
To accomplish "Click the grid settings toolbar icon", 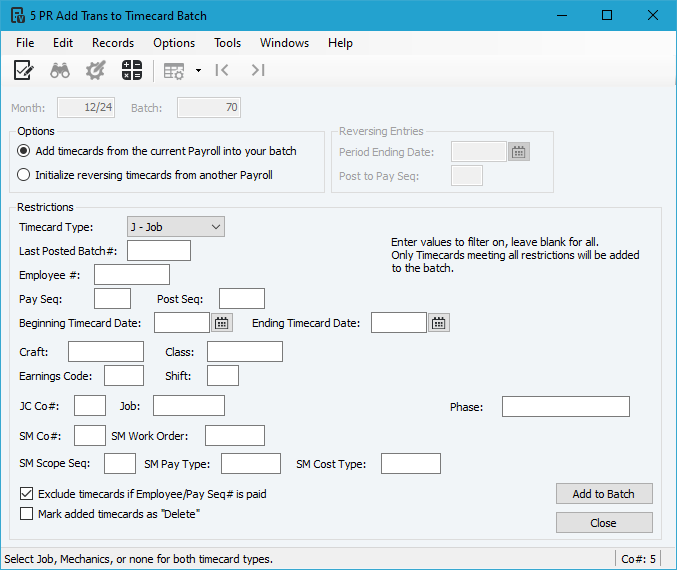I will coord(174,71).
